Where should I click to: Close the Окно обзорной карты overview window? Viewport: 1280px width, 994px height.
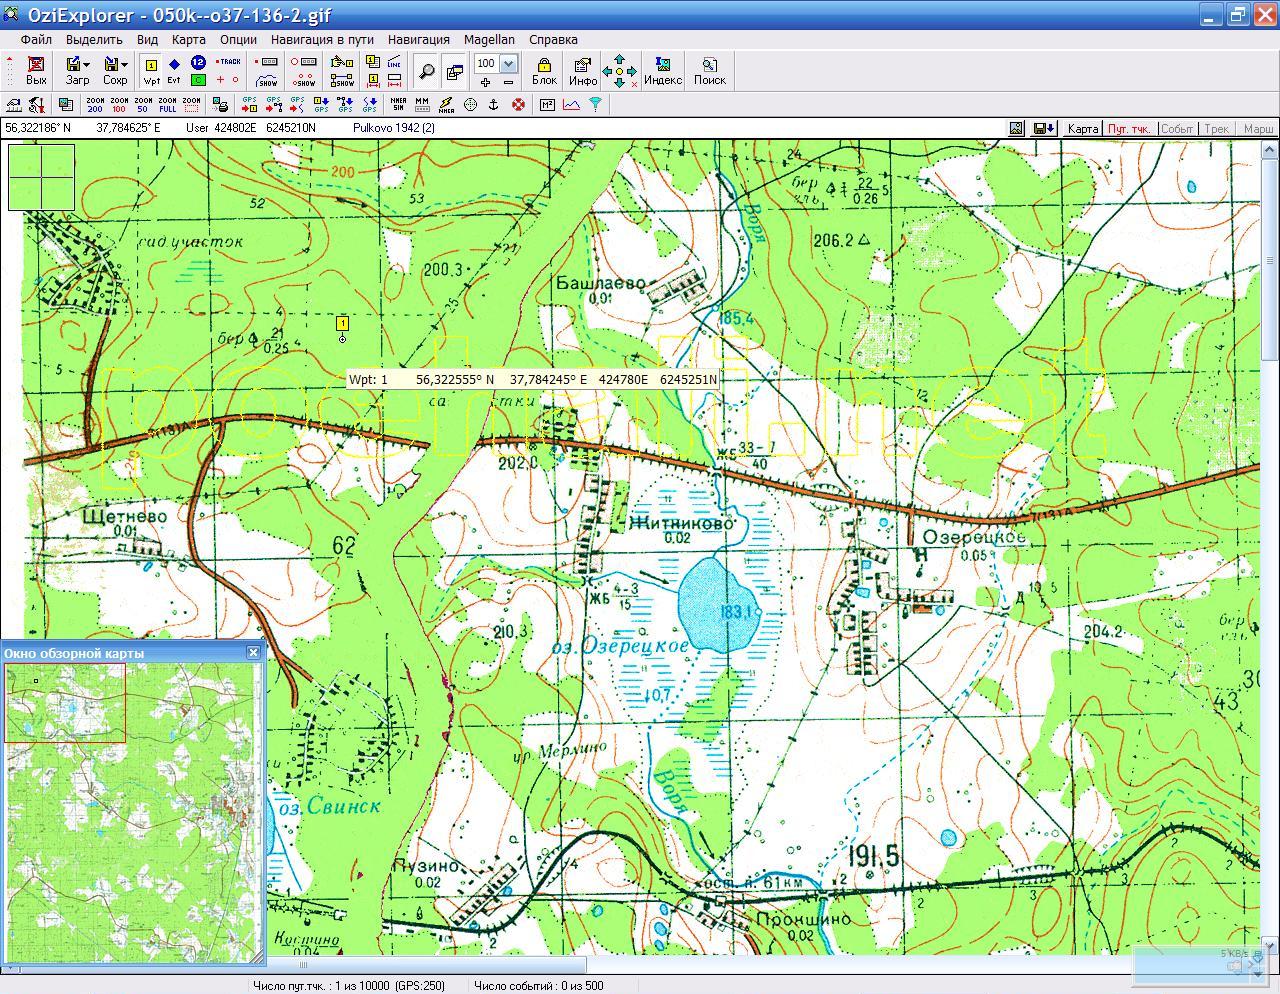(x=253, y=652)
